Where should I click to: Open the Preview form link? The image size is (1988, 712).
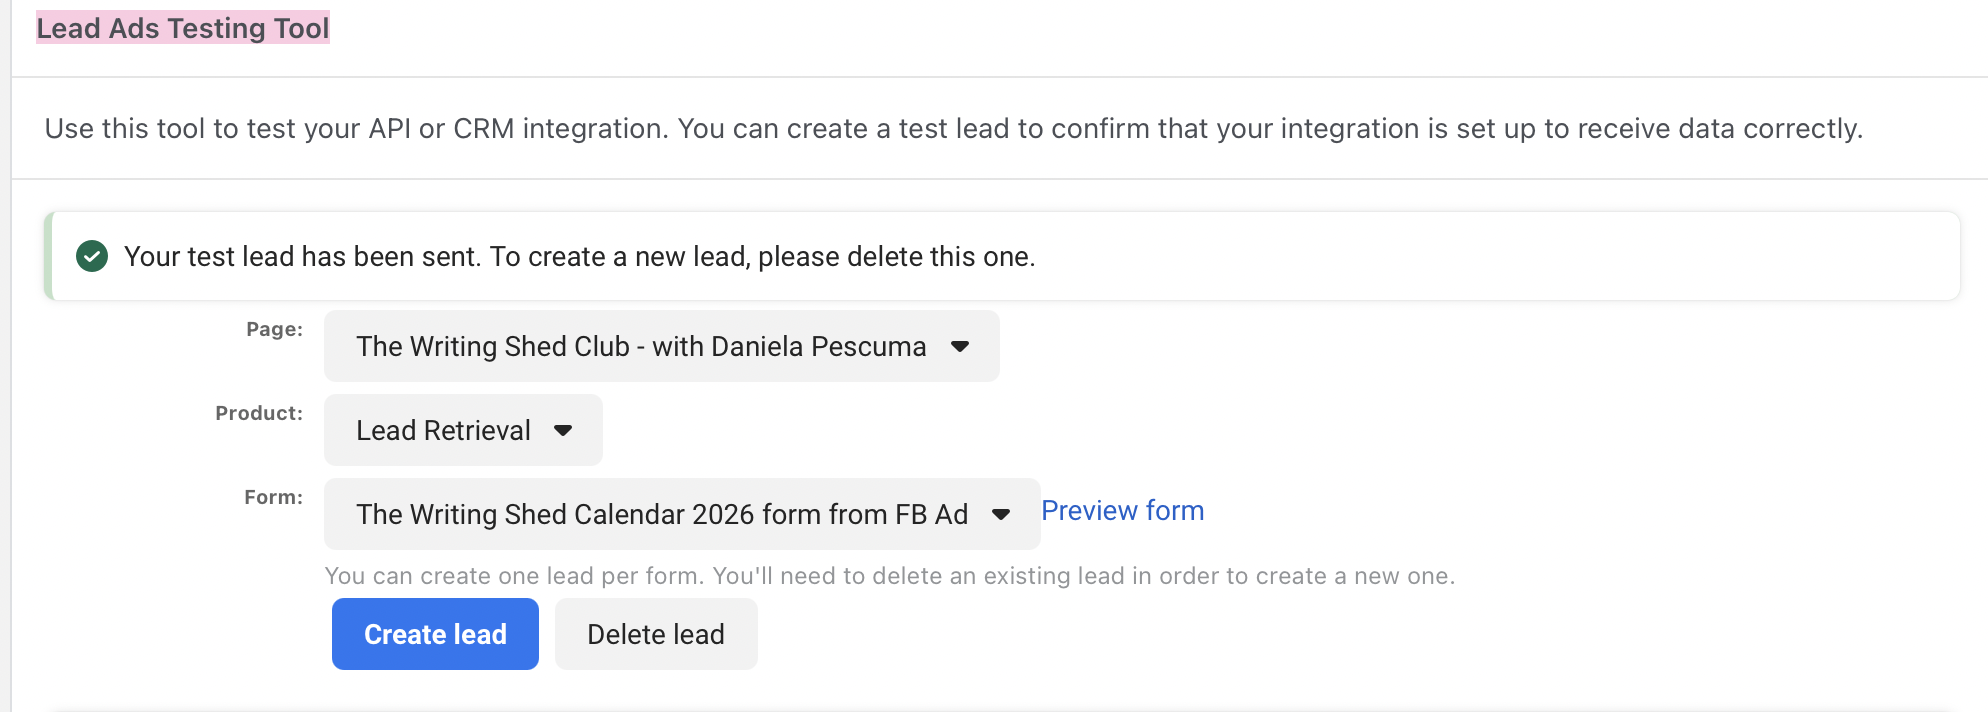[1122, 511]
